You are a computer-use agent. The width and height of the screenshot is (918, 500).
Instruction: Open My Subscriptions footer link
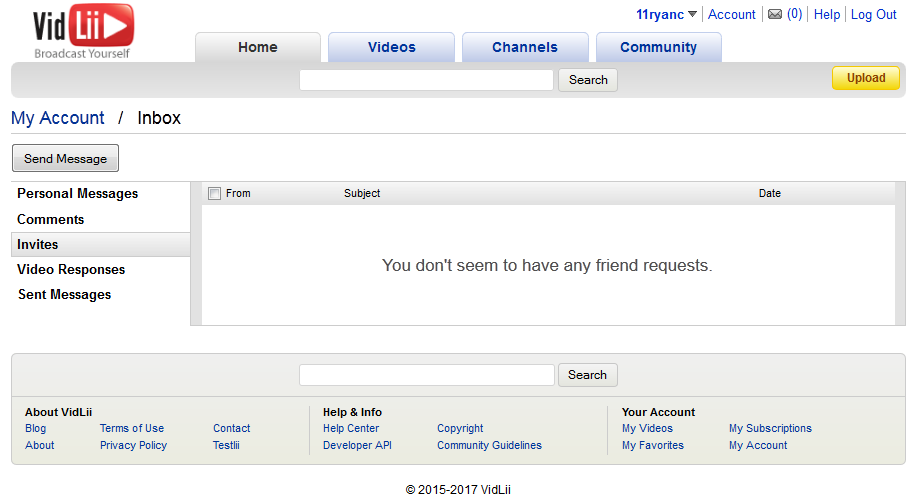pyautogui.click(x=770, y=428)
